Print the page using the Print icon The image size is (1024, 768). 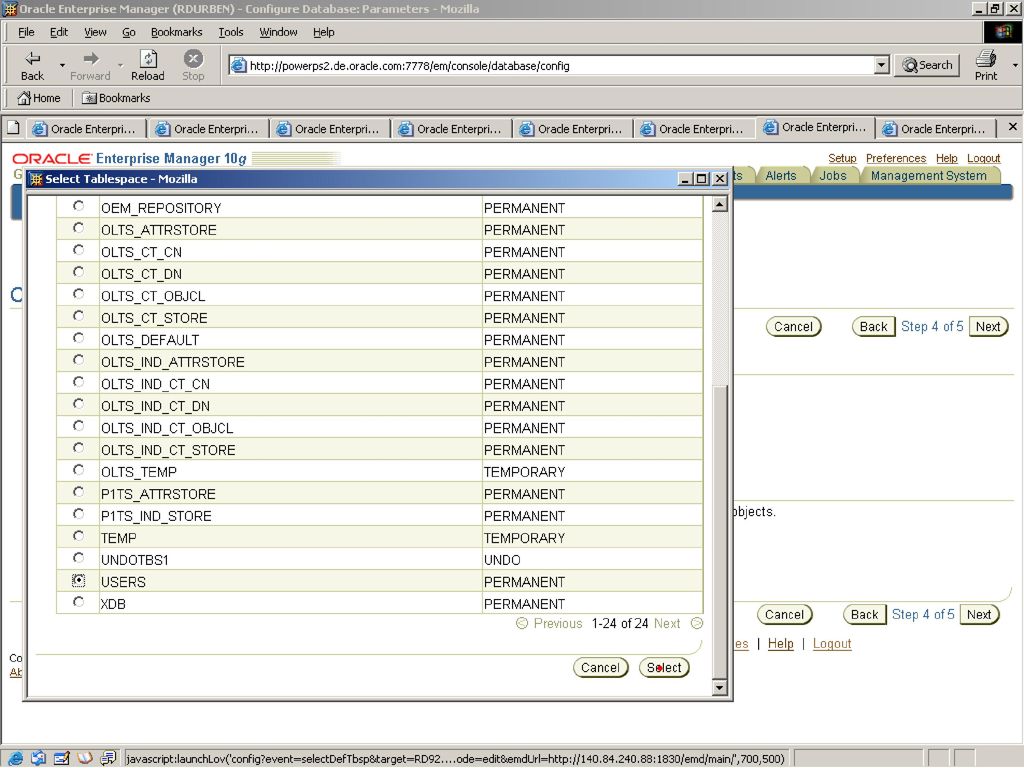click(x=985, y=59)
